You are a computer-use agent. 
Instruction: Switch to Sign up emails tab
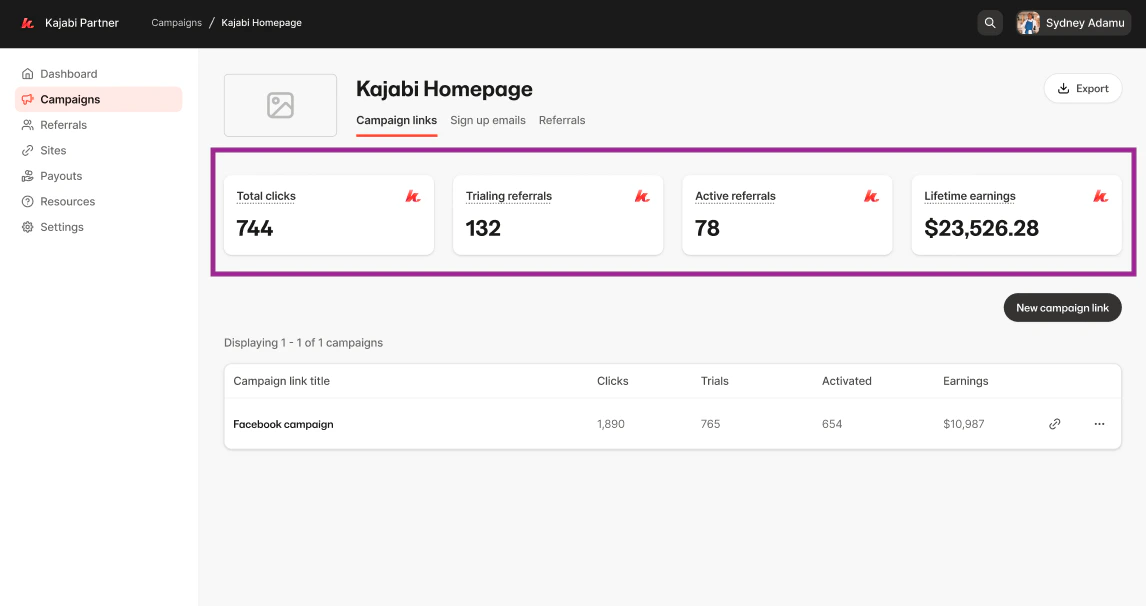(x=487, y=121)
